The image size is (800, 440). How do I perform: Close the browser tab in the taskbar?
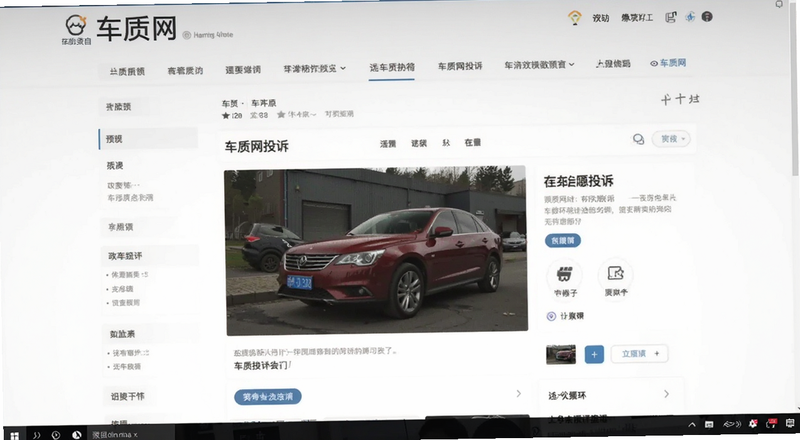click(x=135, y=435)
